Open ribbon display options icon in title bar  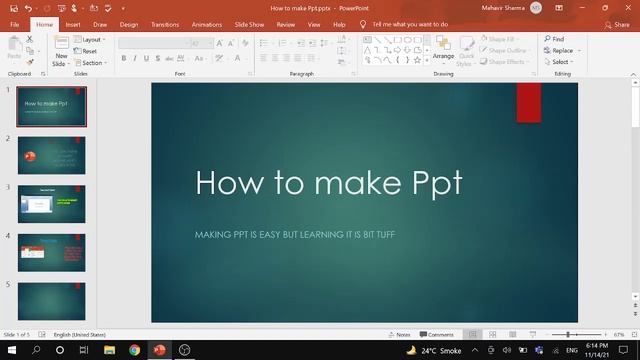click(559, 8)
